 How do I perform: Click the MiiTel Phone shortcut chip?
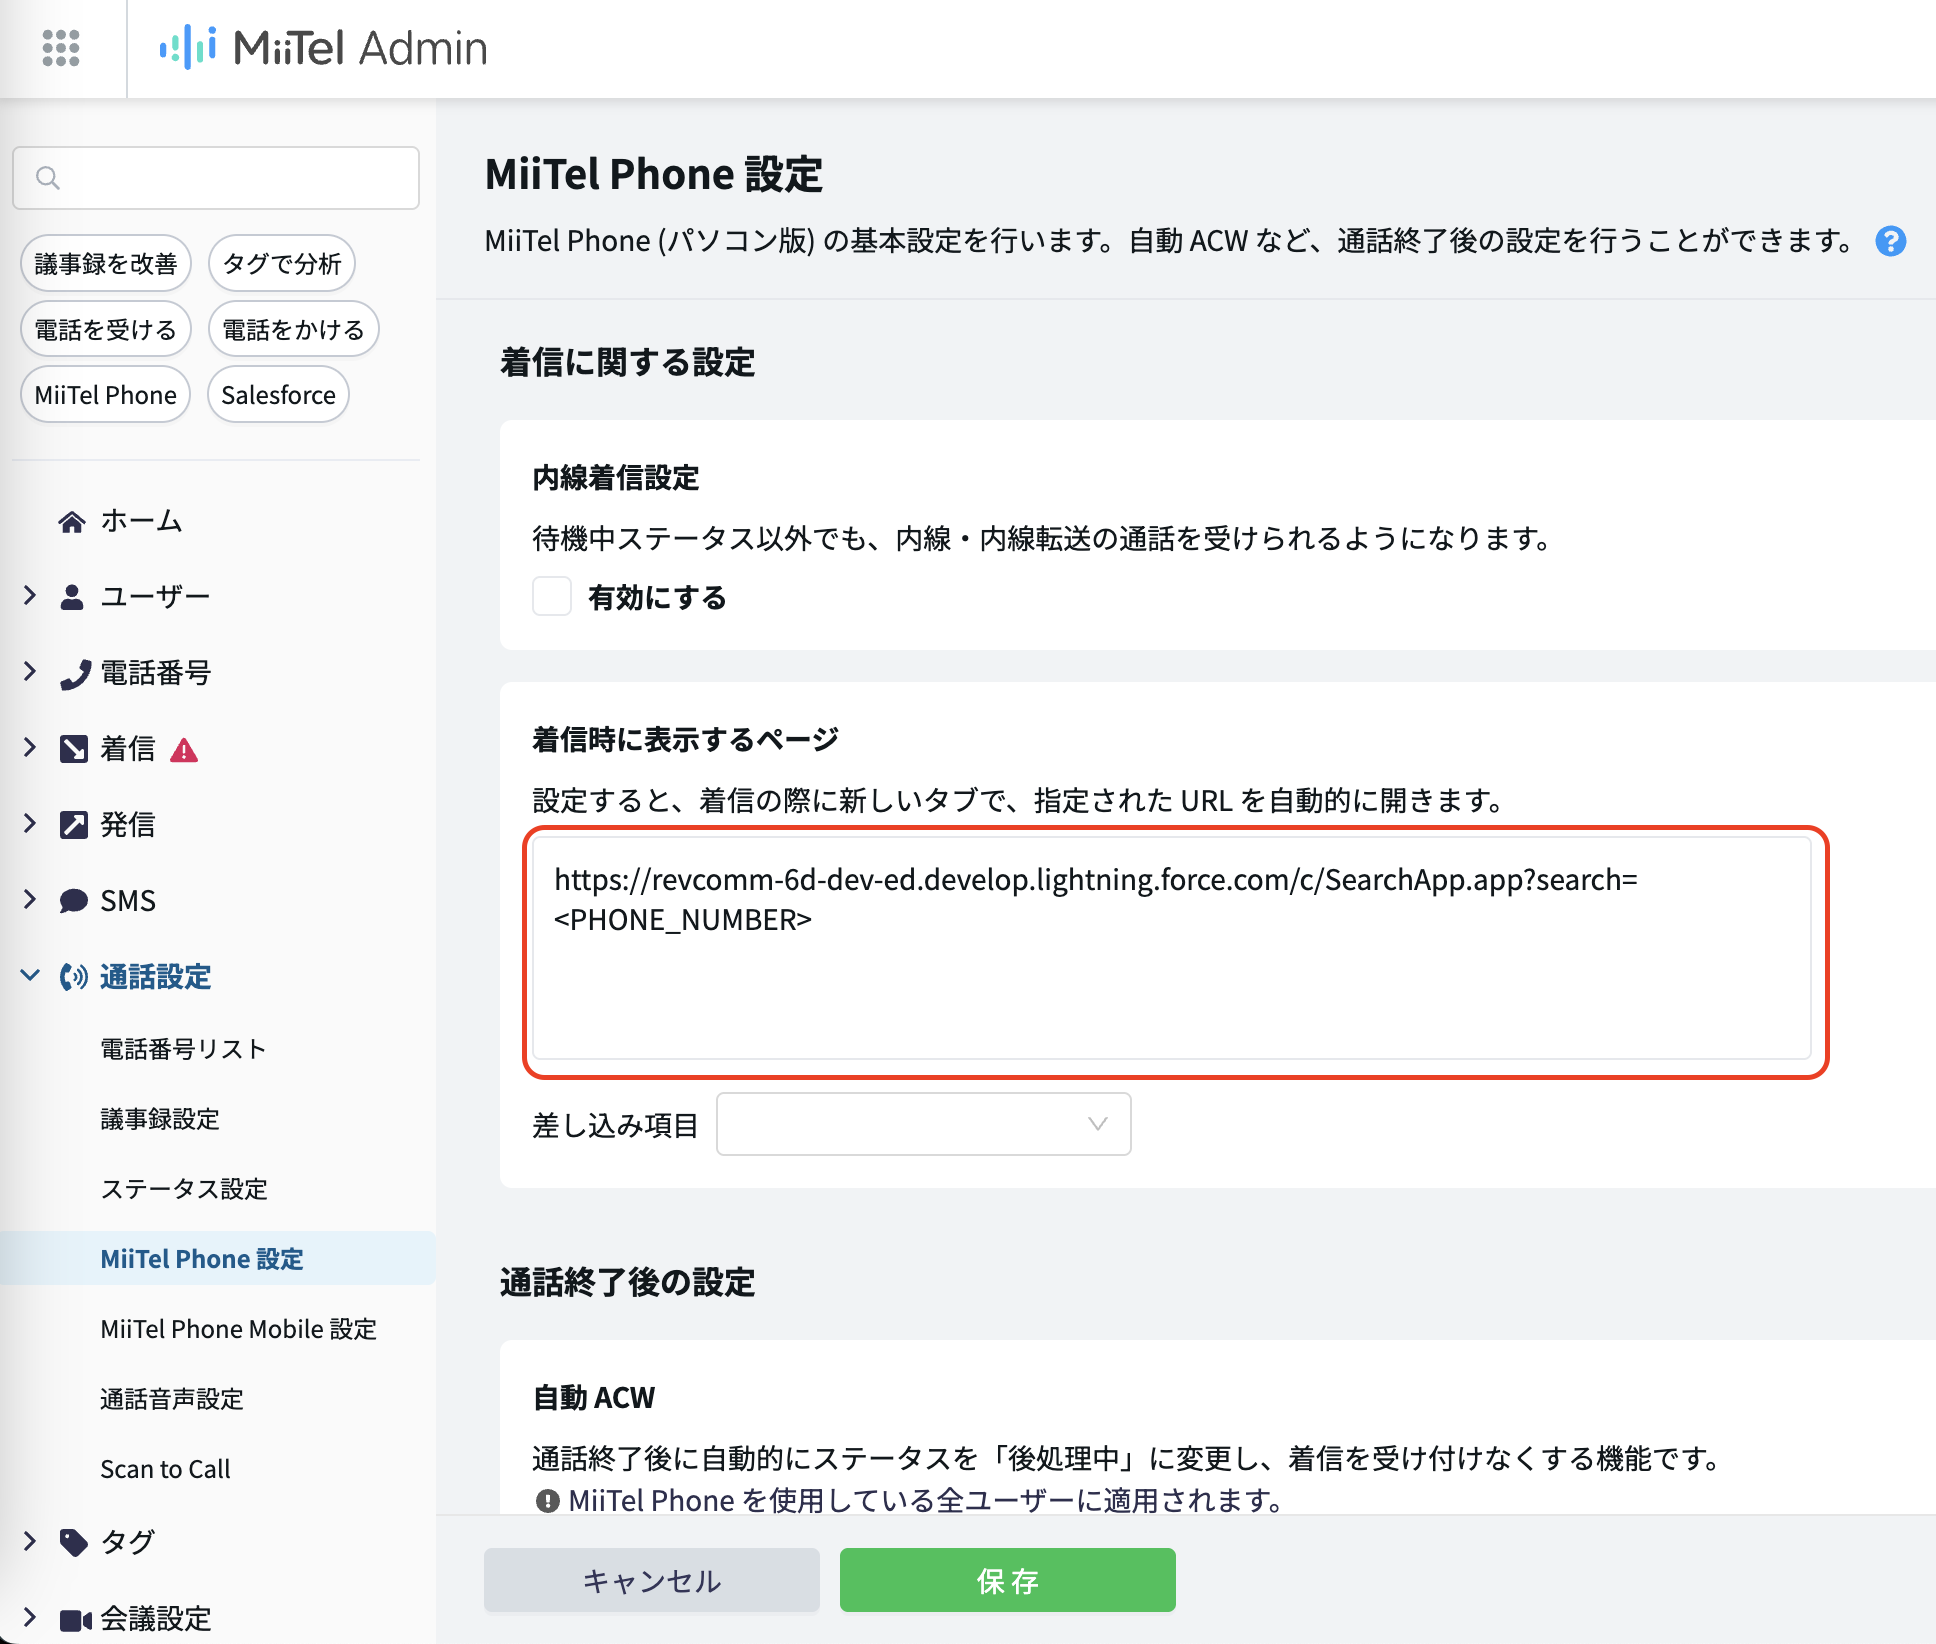(x=106, y=395)
